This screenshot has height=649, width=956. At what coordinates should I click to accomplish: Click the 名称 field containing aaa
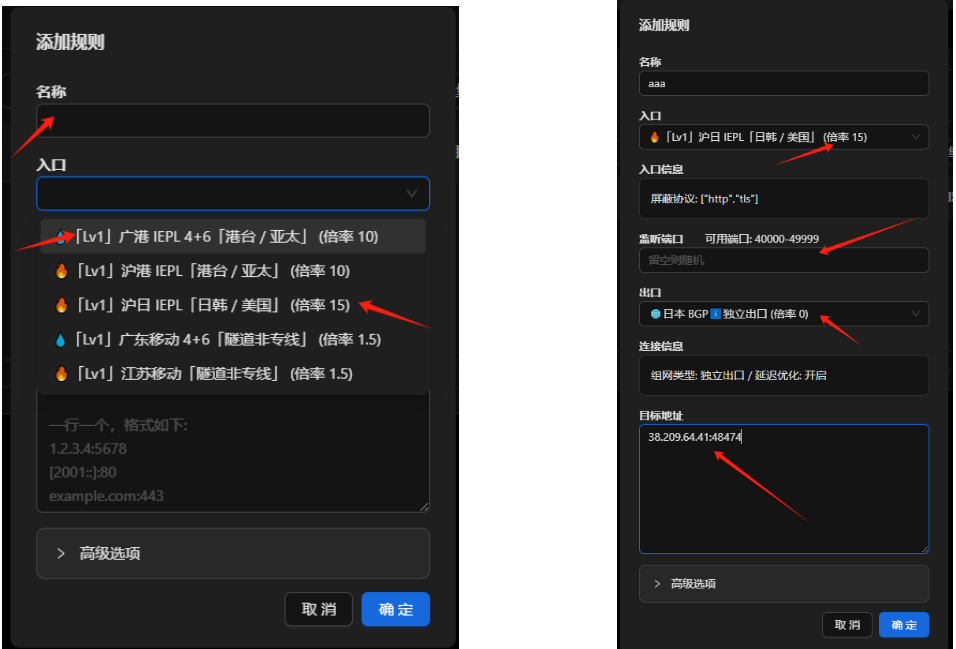[x=783, y=84]
